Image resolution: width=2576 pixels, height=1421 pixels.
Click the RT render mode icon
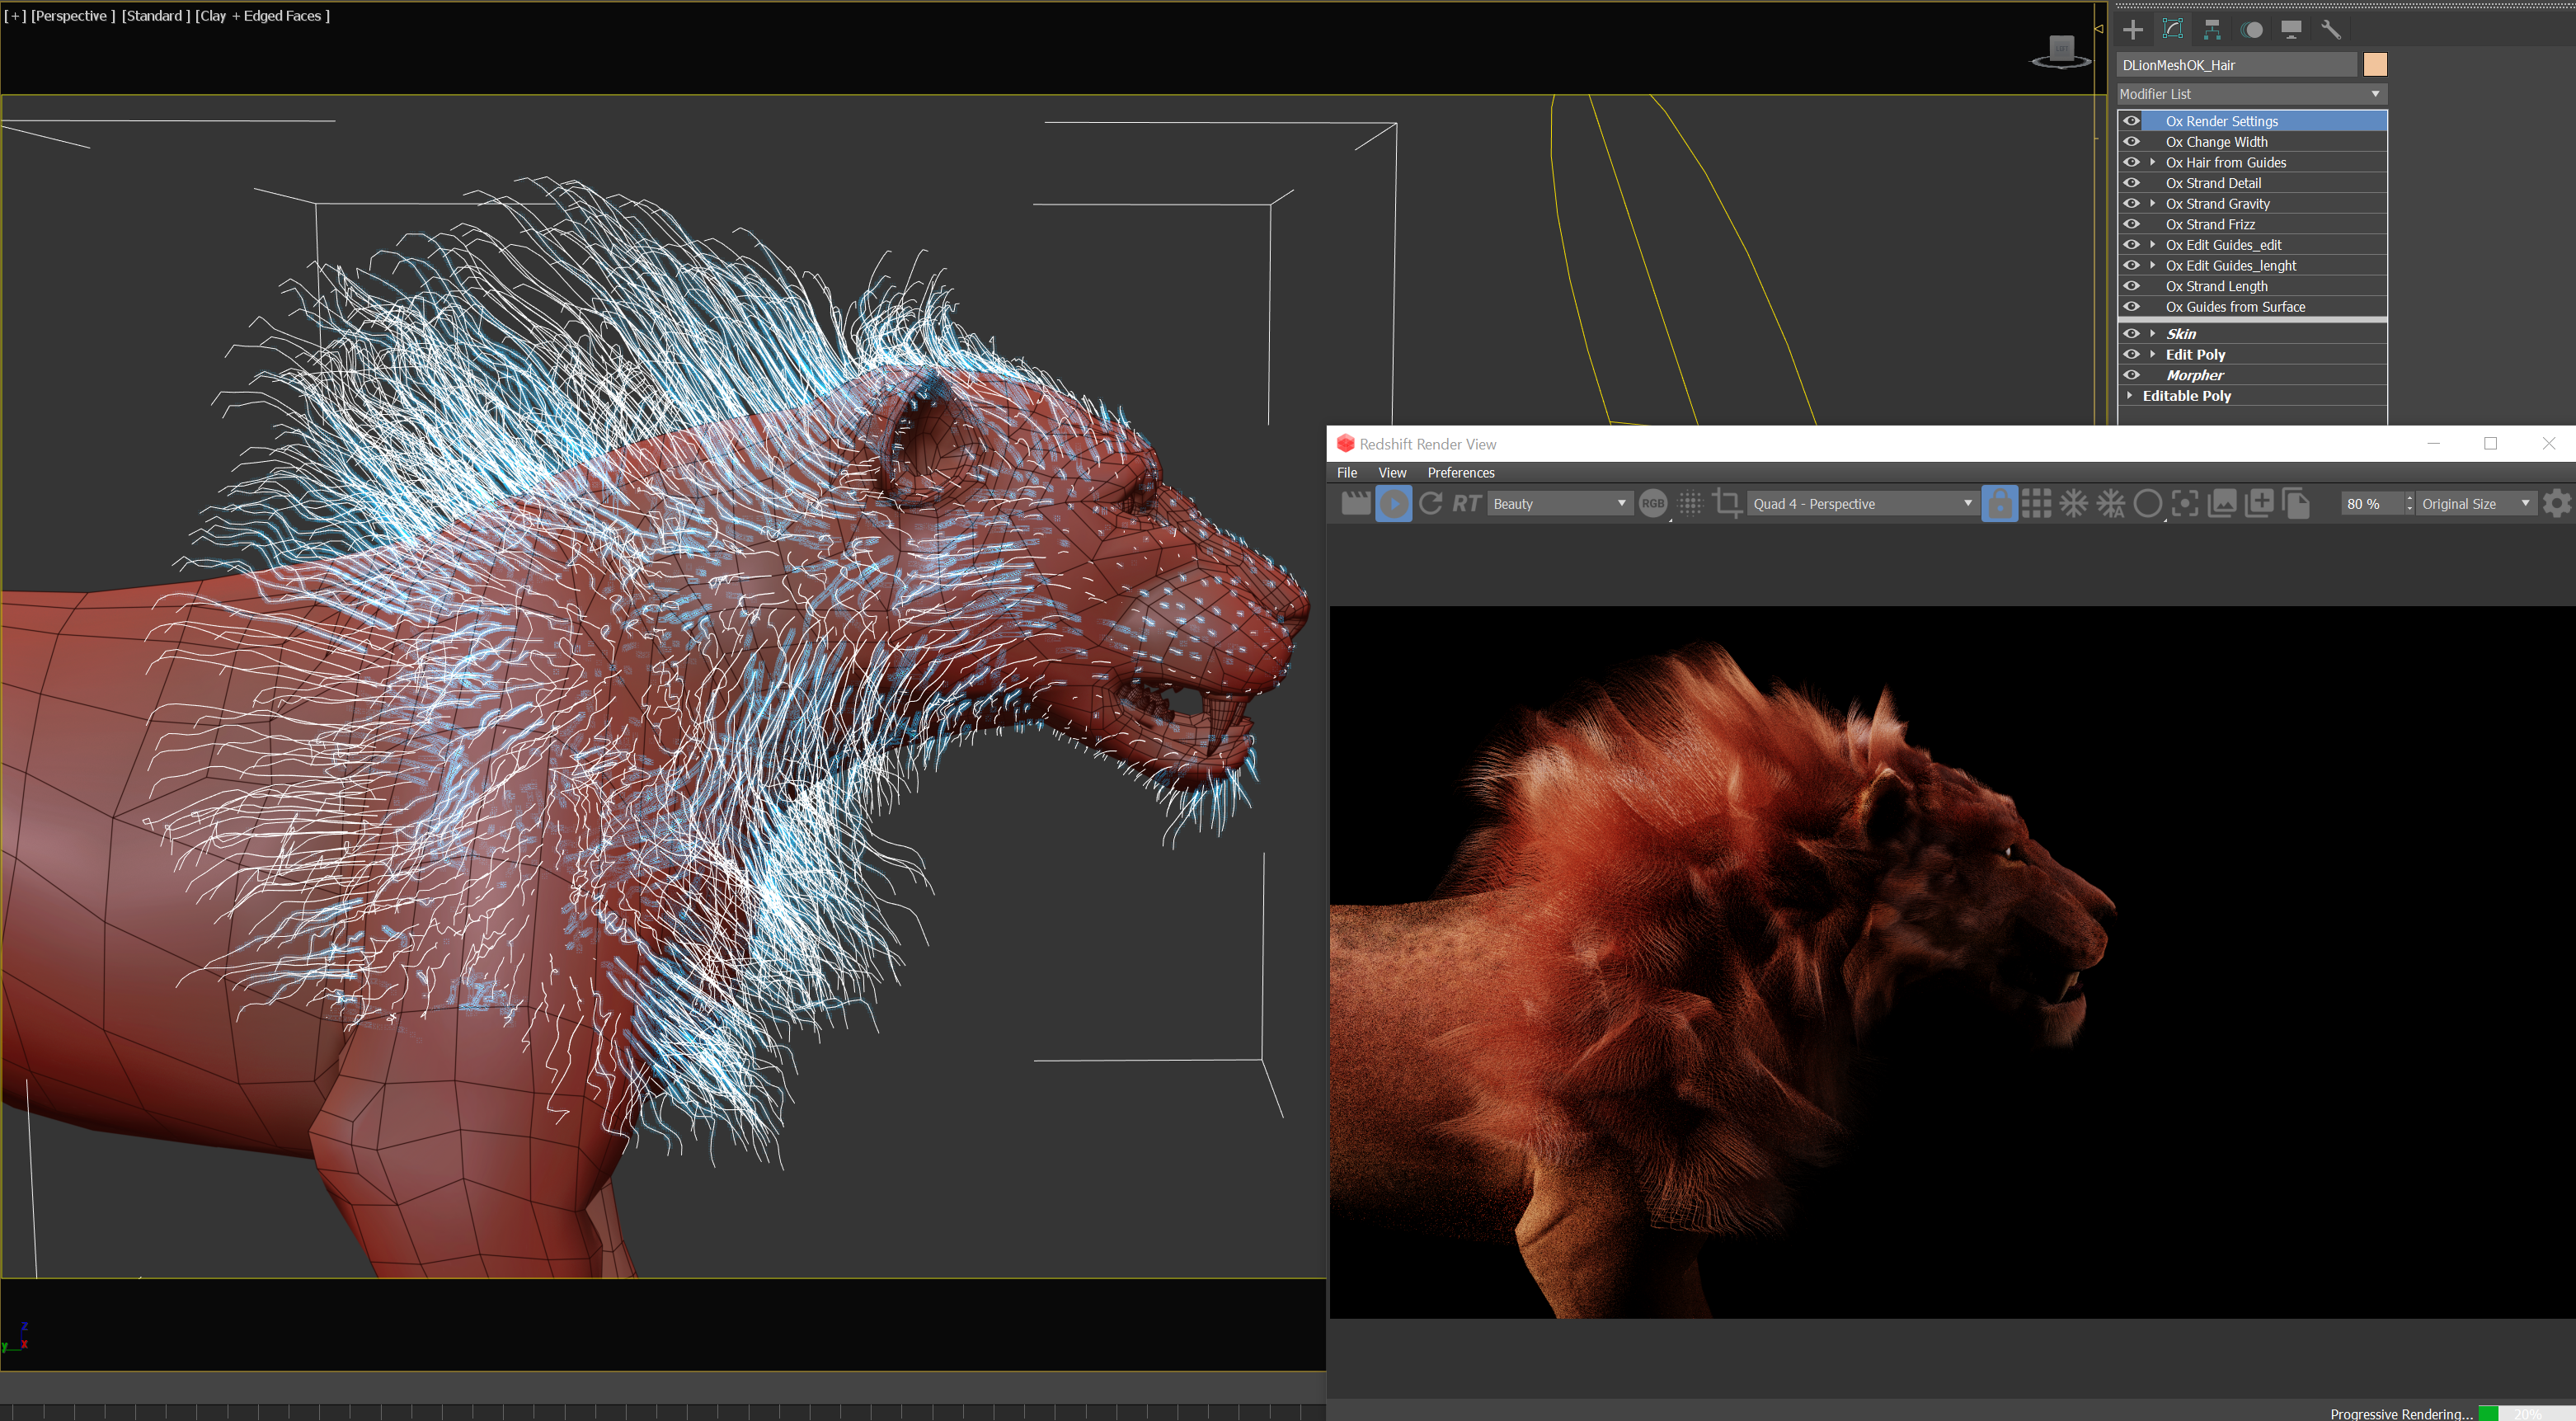click(x=1466, y=503)
